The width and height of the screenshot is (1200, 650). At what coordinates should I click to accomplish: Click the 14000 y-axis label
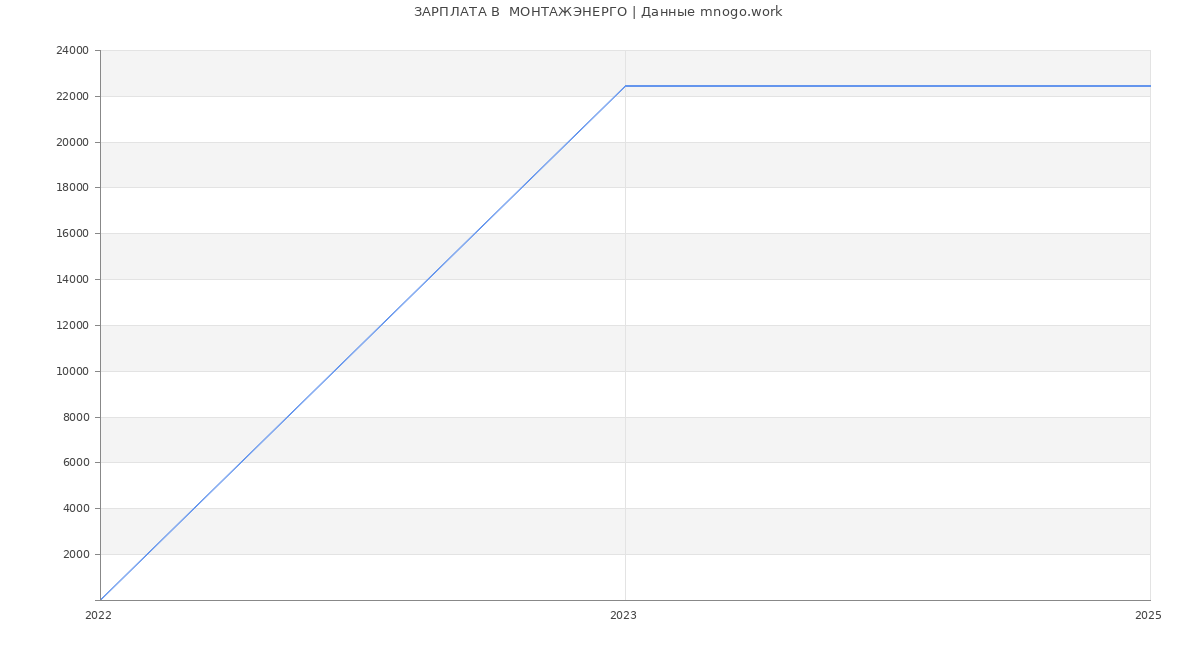point(72,280)
